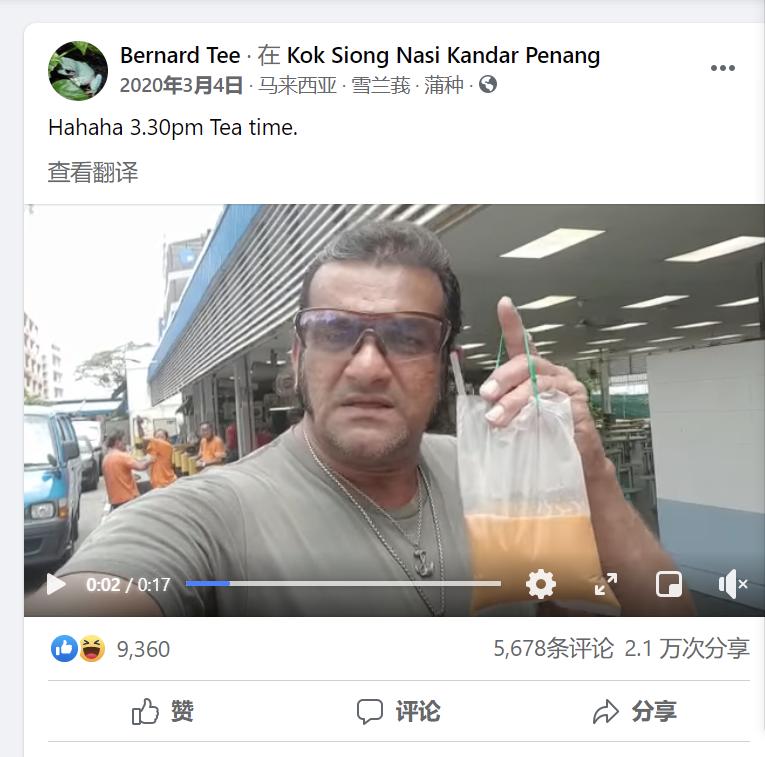Image resolution: width=765 pixels, height=757 pixels.
Task: Seek along the video progress bar
Action: (x=343, y=583)
